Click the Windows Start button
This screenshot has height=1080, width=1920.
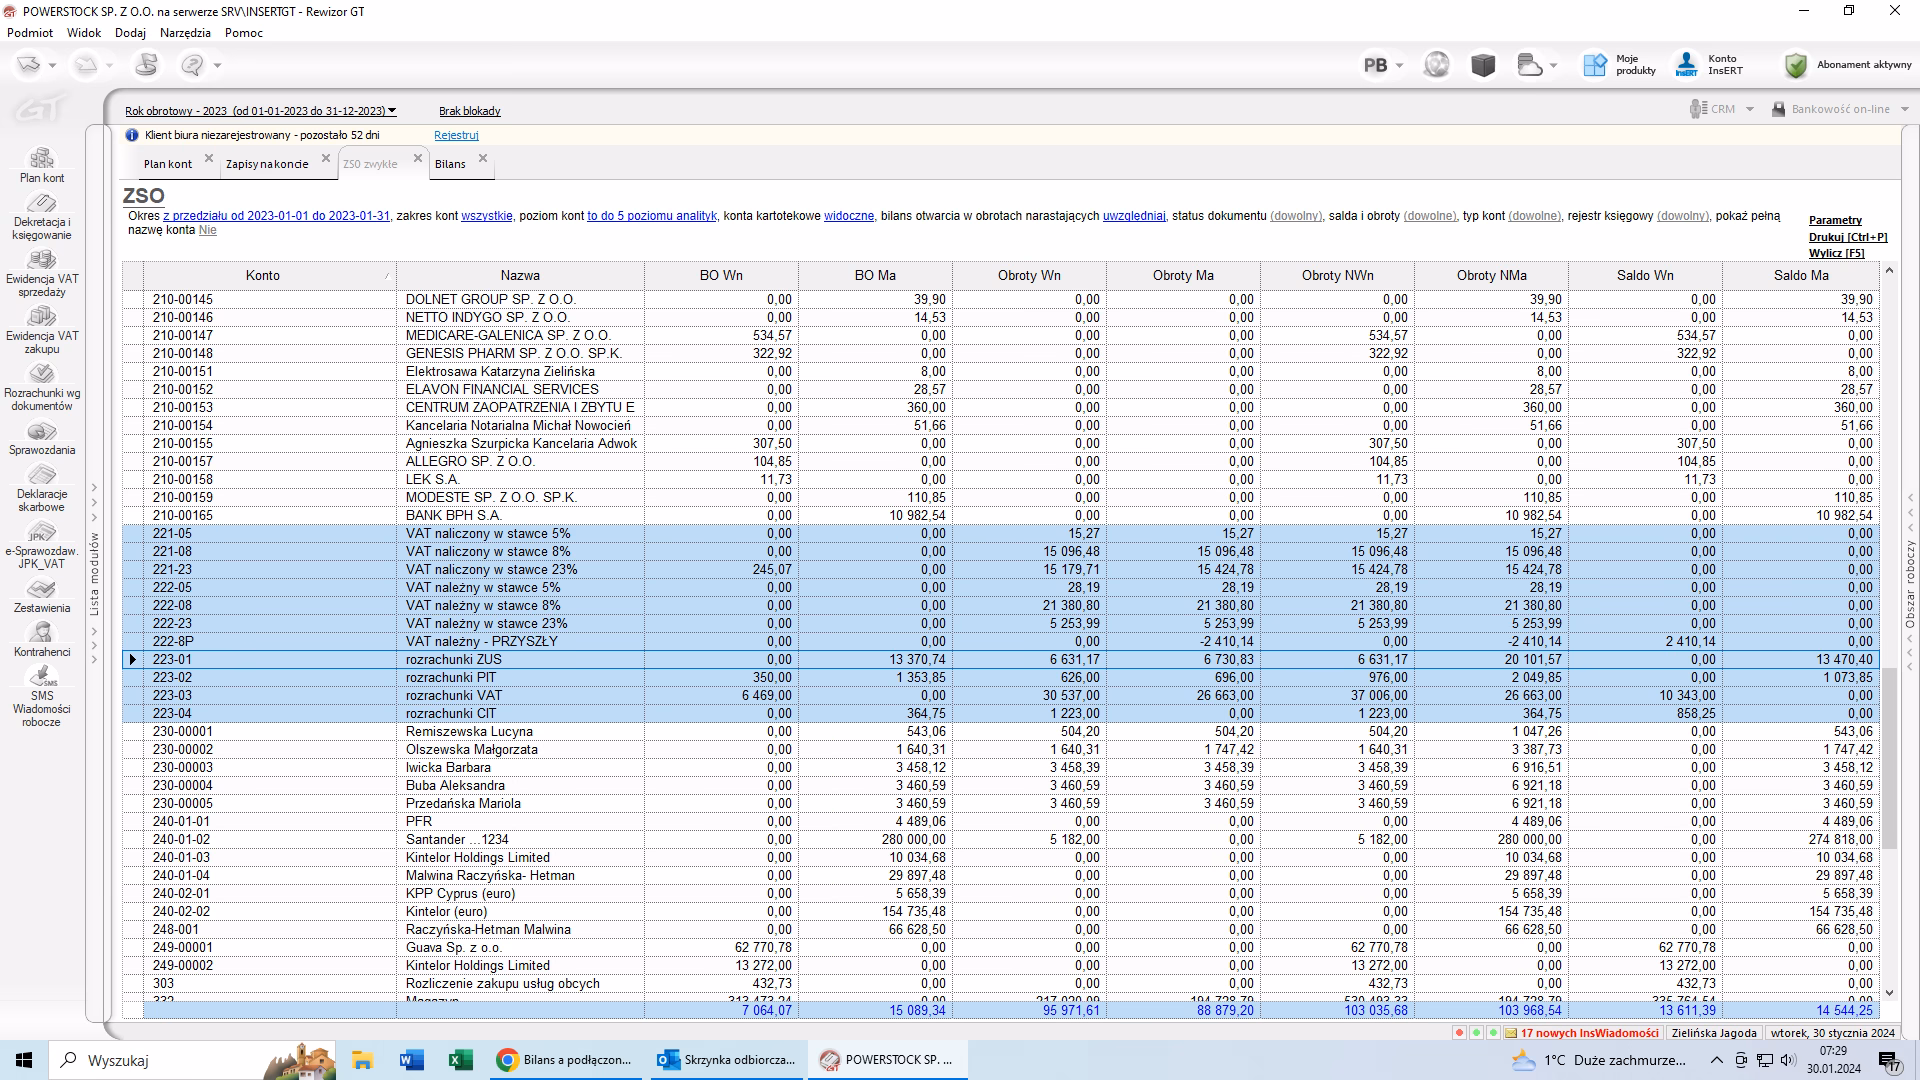(24, 1060)
